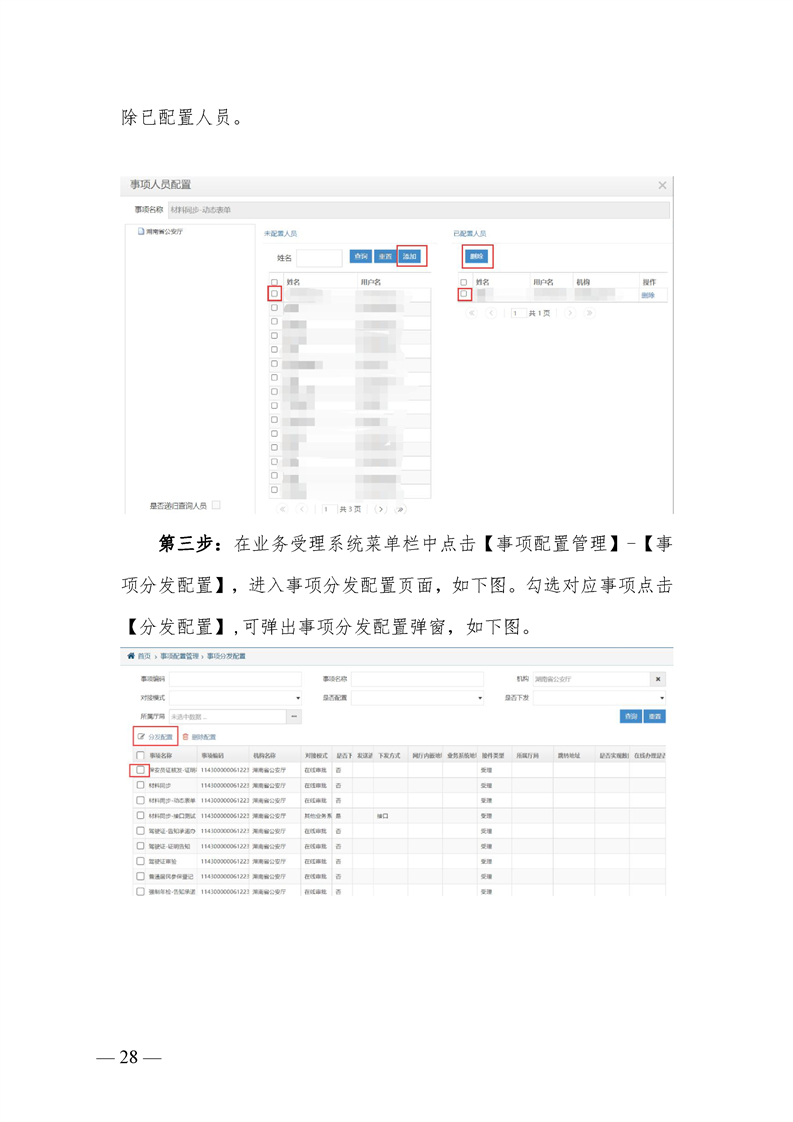This screenshot has height=1122, width=793.
Task: Tick the checkbox for 材料同步-动态表单 row
Action: [x=140, y=800]
